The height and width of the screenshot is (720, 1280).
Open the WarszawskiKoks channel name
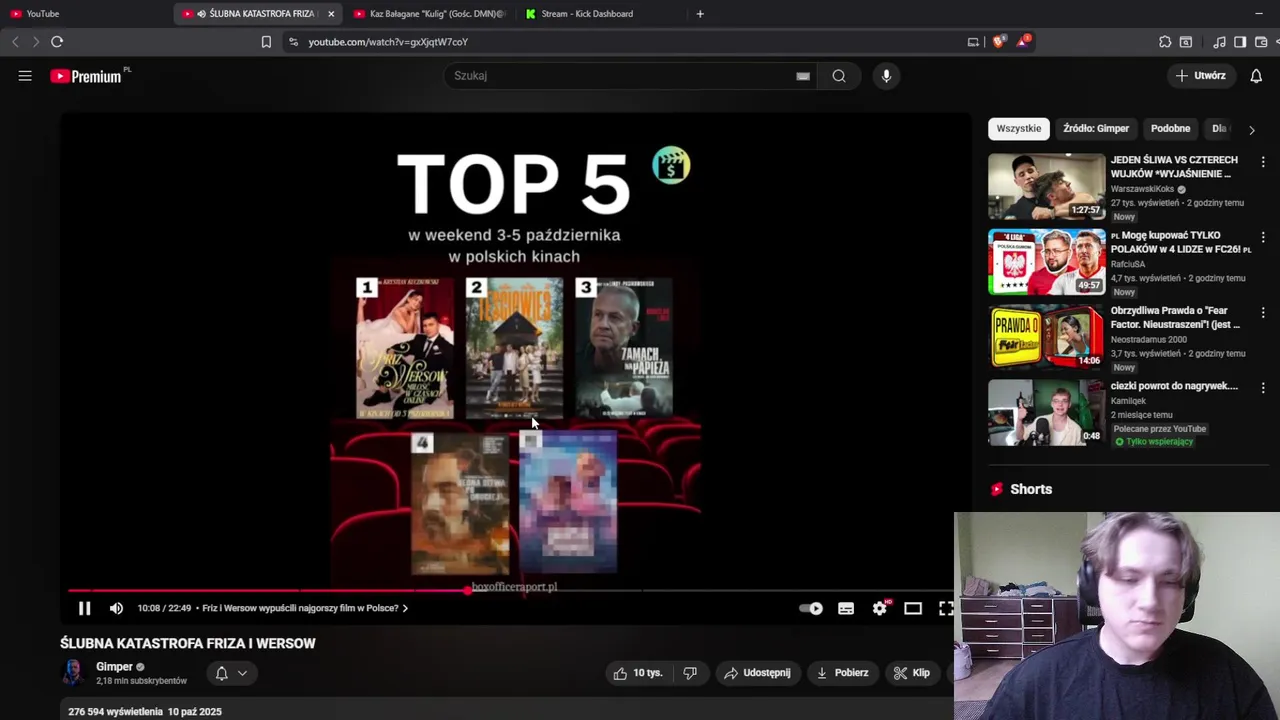tap(1142, 189)
